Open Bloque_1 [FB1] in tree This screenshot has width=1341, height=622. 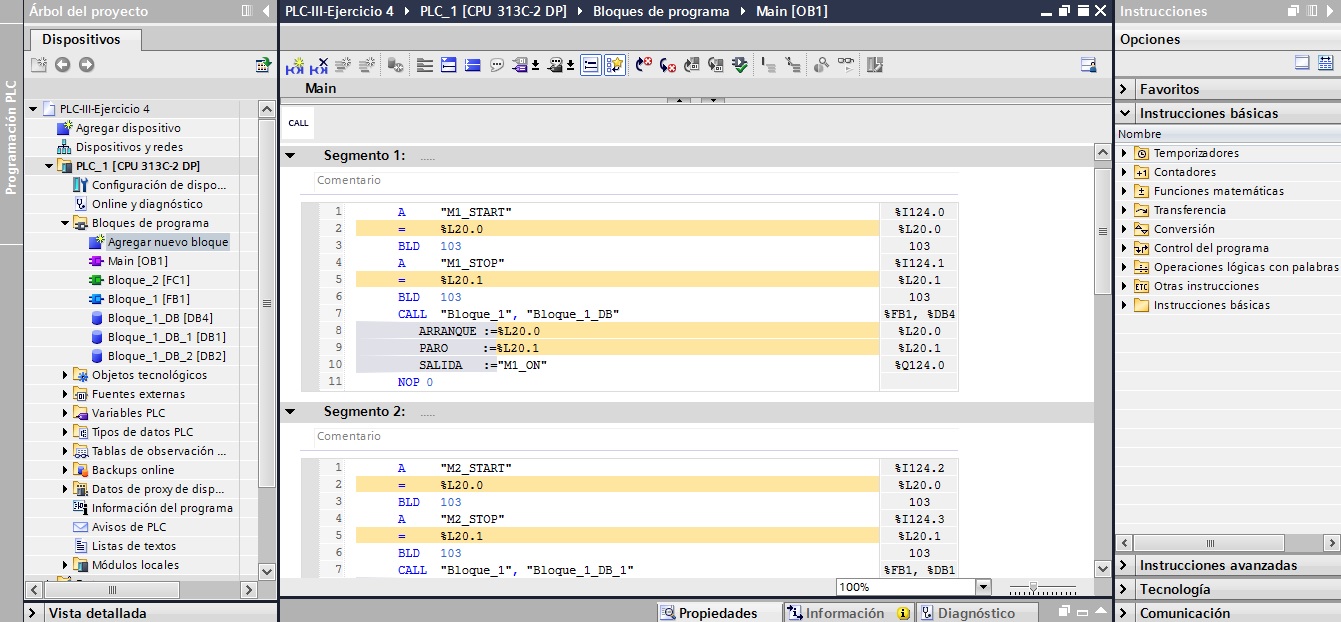click(149, 299)
